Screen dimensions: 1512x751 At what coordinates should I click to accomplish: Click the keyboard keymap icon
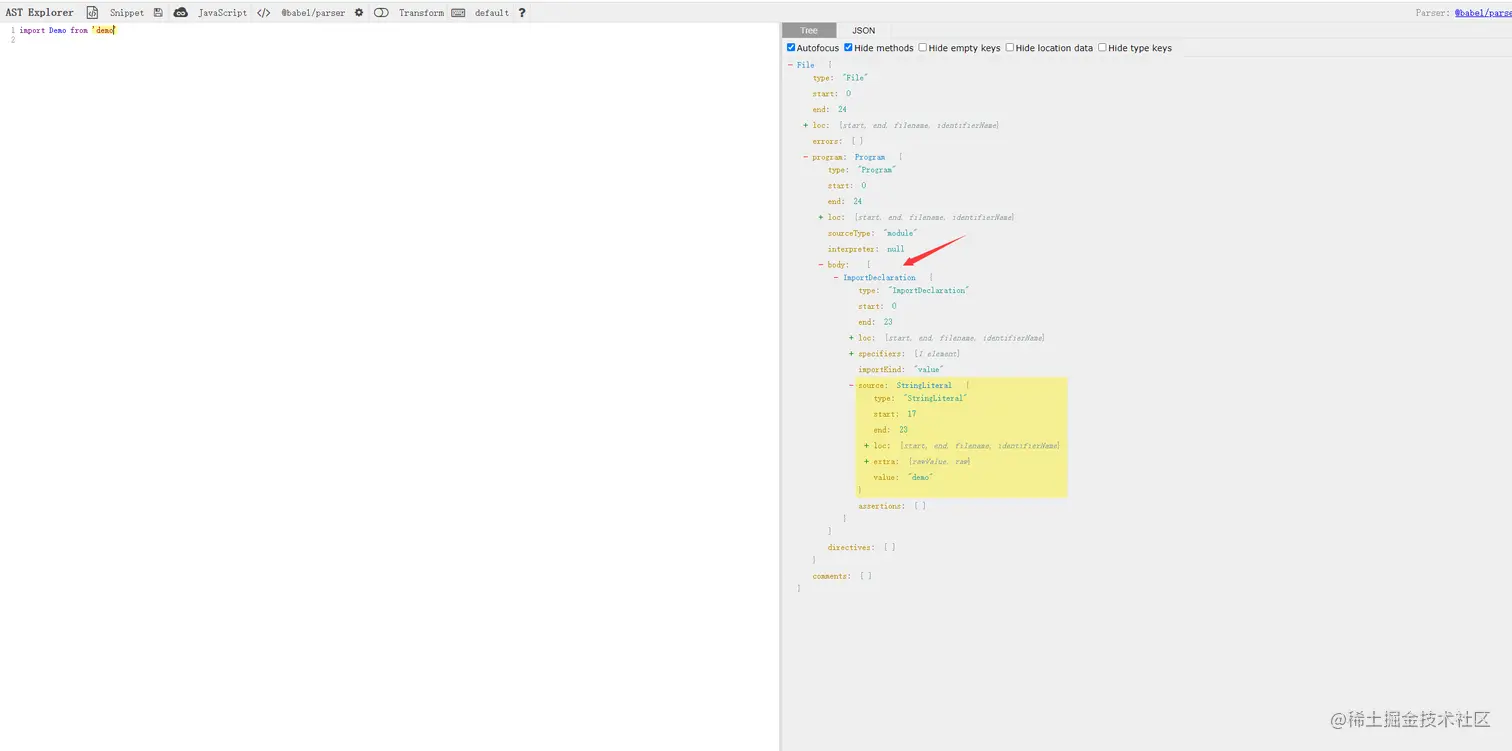[x=458, y=13]
